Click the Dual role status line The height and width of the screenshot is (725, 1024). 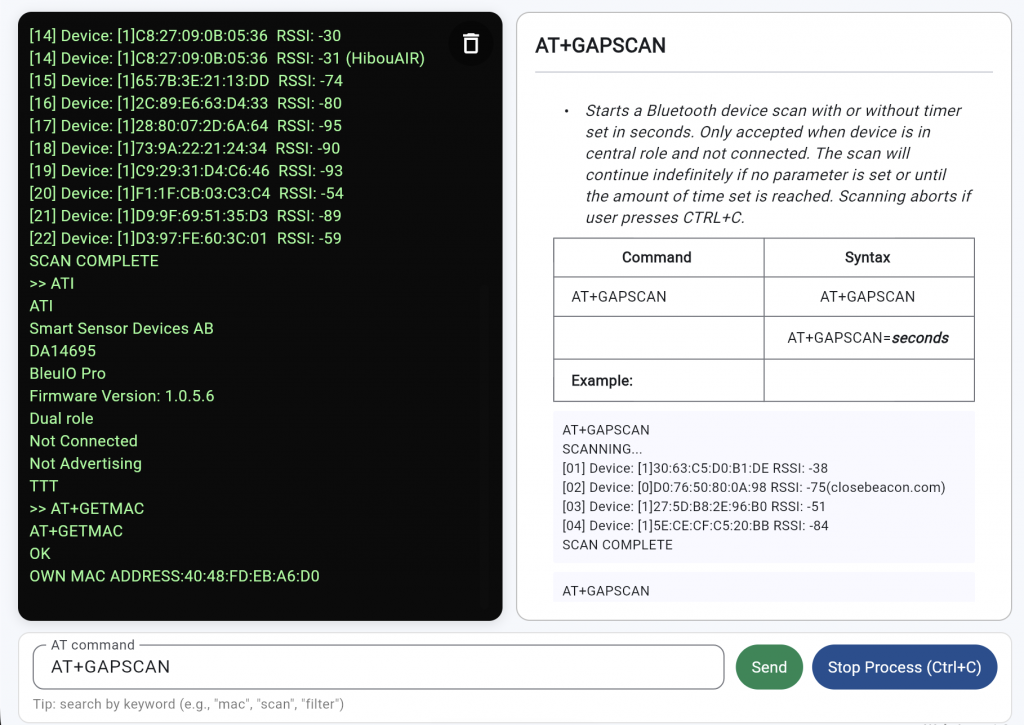click(x=61, y=419)
